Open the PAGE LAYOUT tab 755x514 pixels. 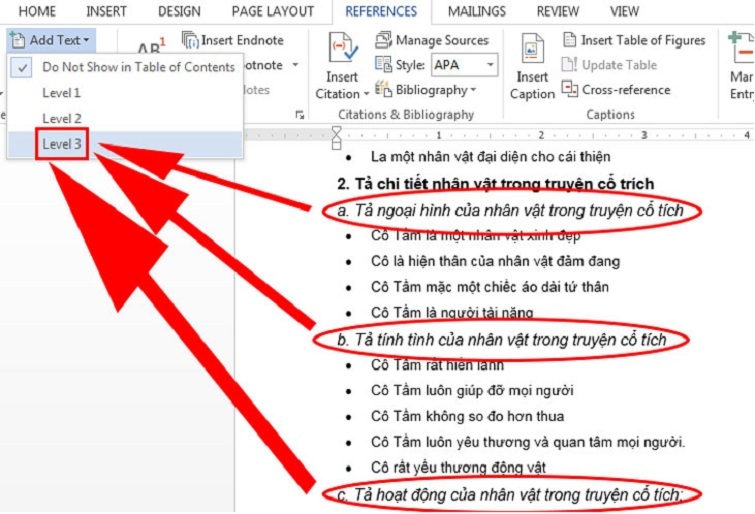pyautogui.click(x=273, y=12)
